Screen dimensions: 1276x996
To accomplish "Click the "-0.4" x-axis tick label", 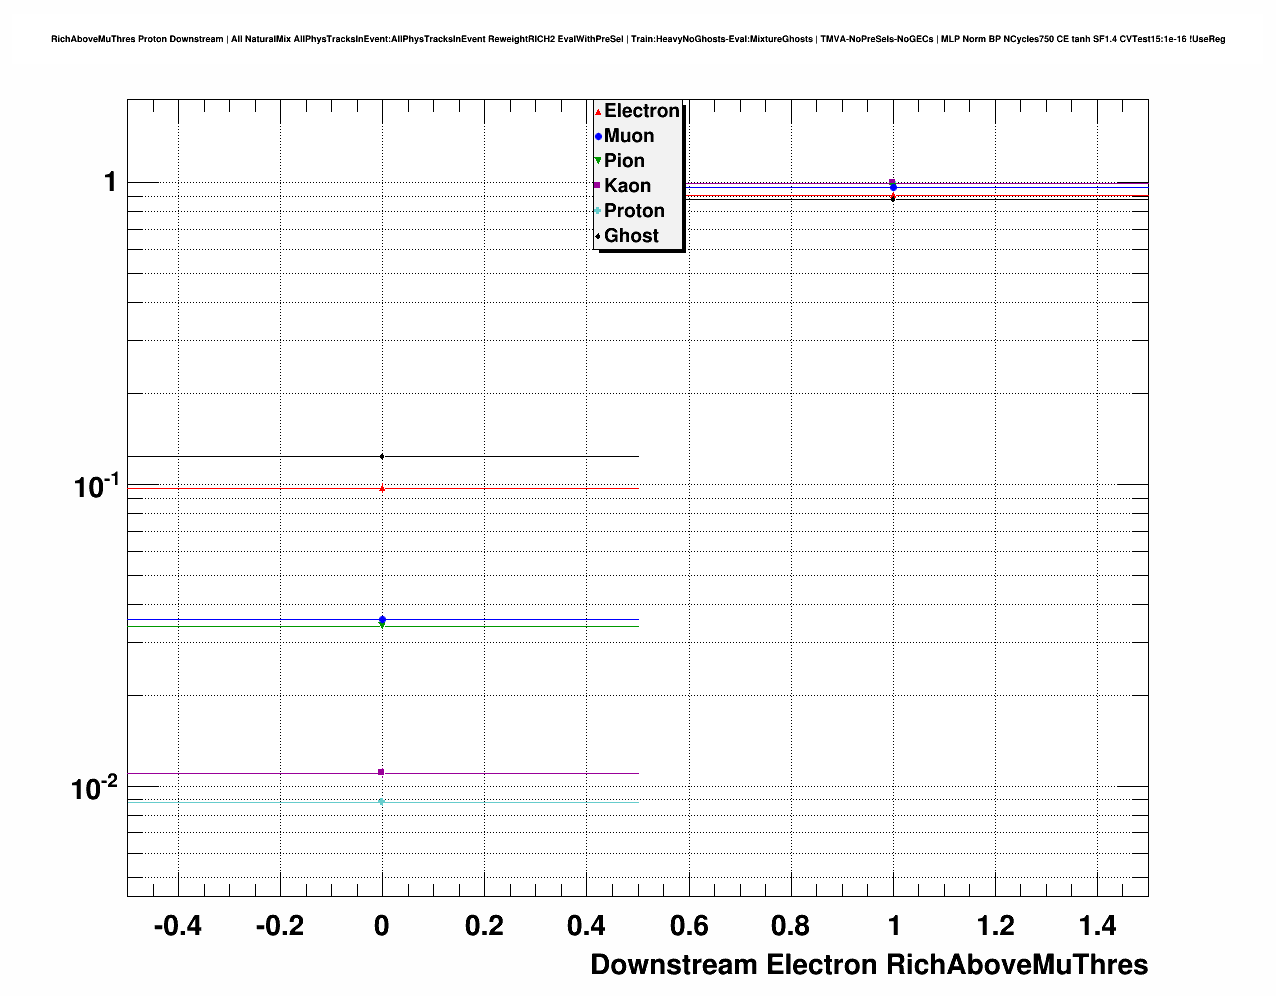I will pos(177,926).
